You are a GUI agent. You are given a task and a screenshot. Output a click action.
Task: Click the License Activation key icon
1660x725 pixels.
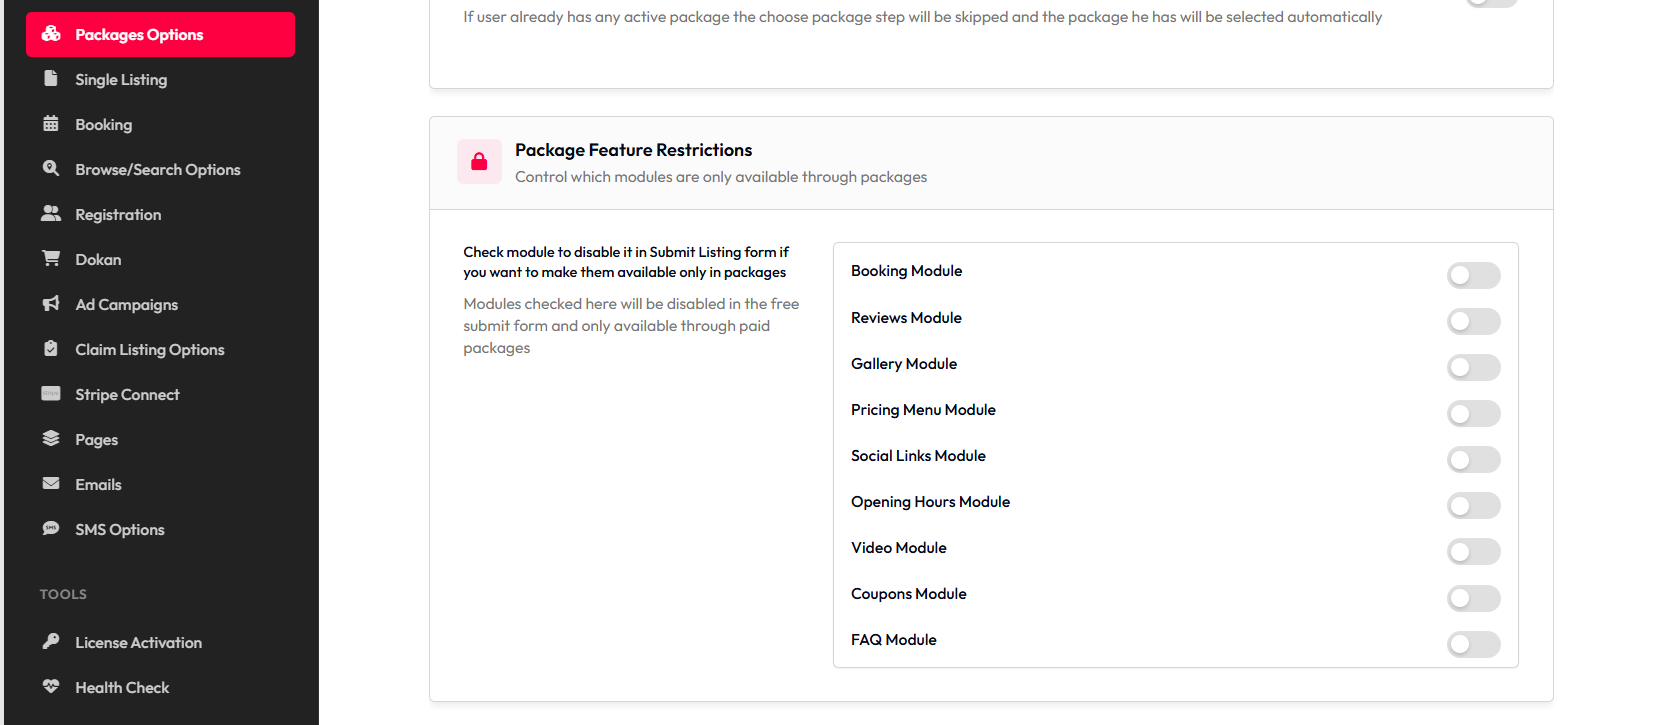pyautogui.click(x=51, y=641)
